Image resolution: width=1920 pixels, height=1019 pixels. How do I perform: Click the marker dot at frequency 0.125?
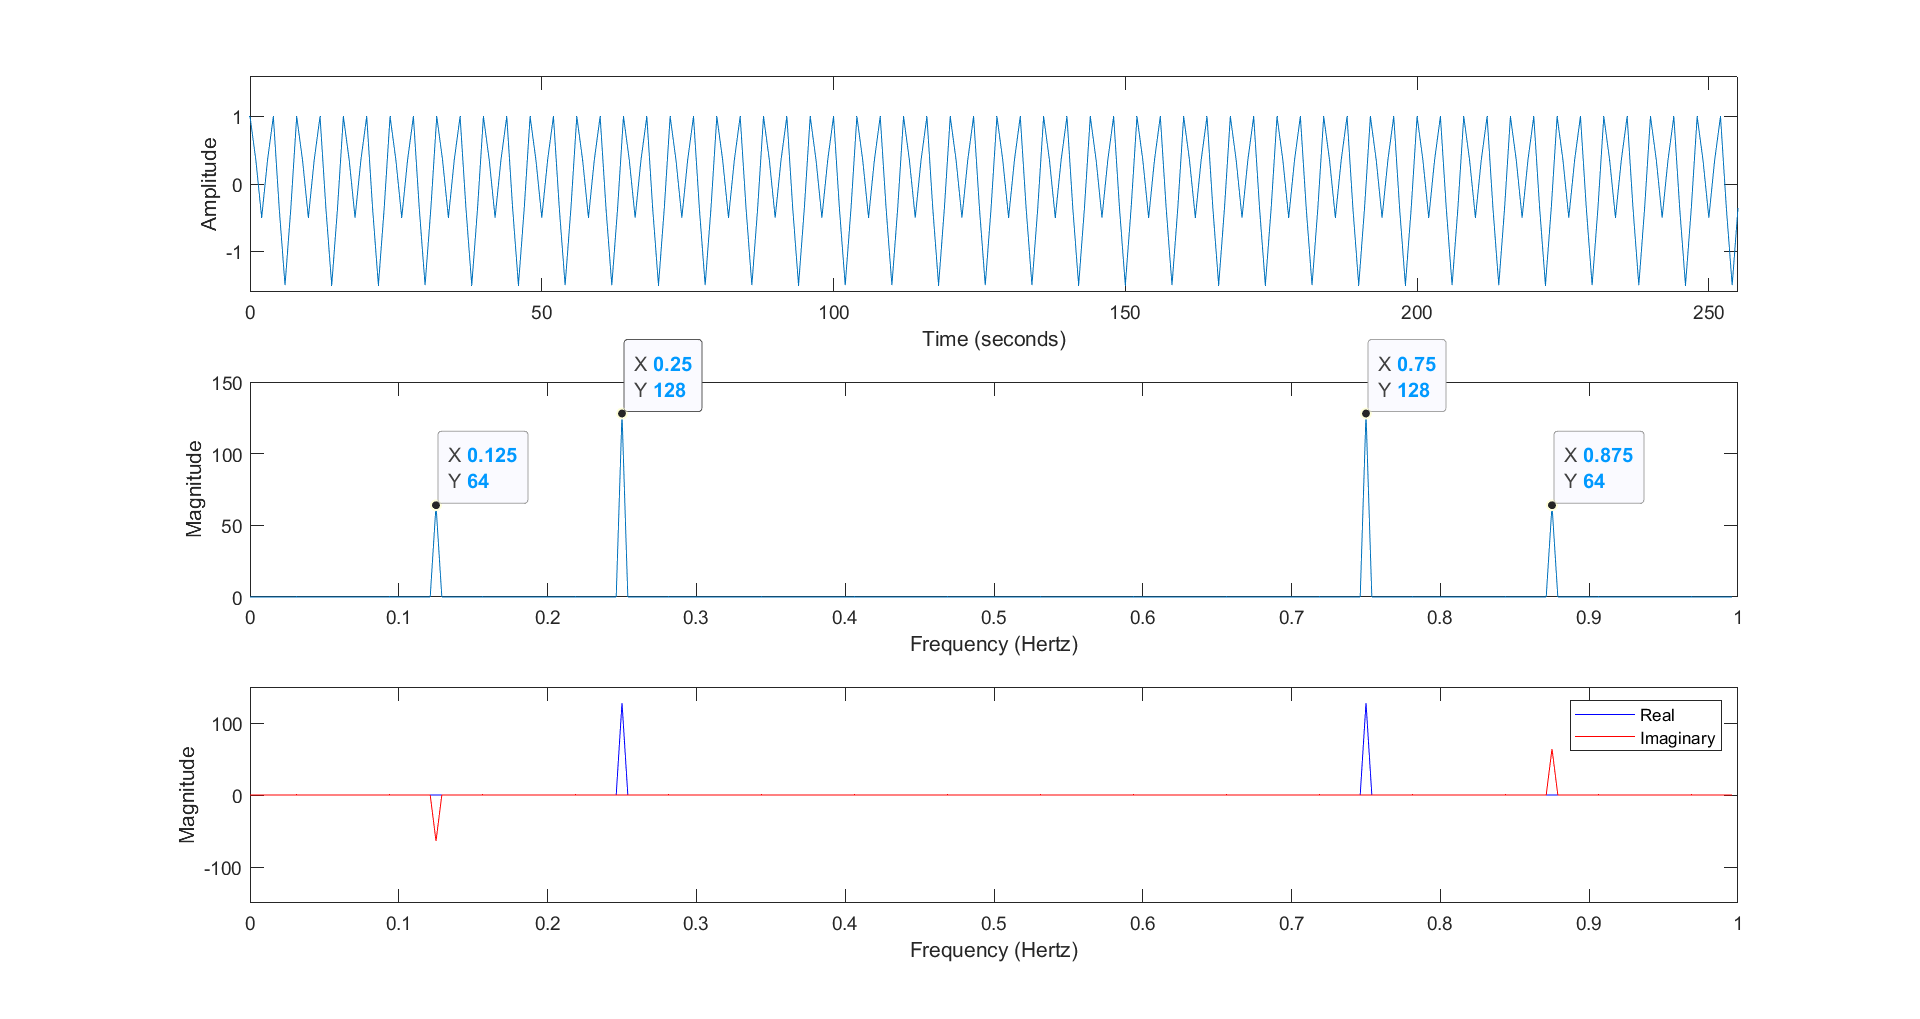(434, 506)
